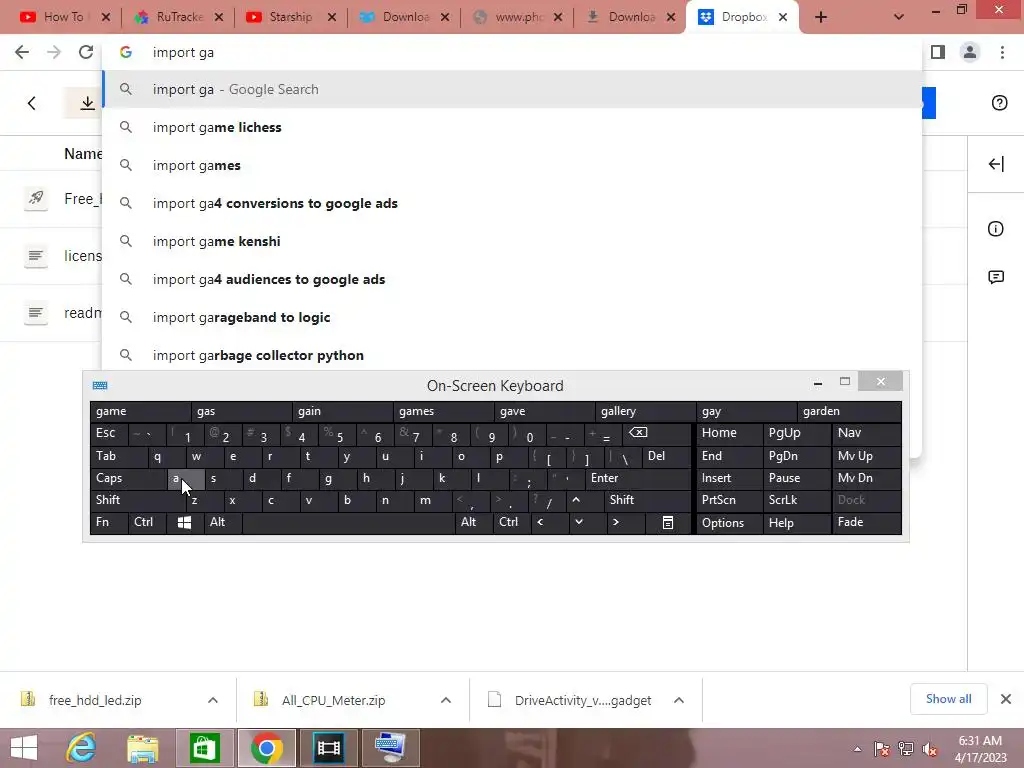Click Show all downloads button
Image resolution: width=1024 pixels, height=768 pixels.
point(948,699)
